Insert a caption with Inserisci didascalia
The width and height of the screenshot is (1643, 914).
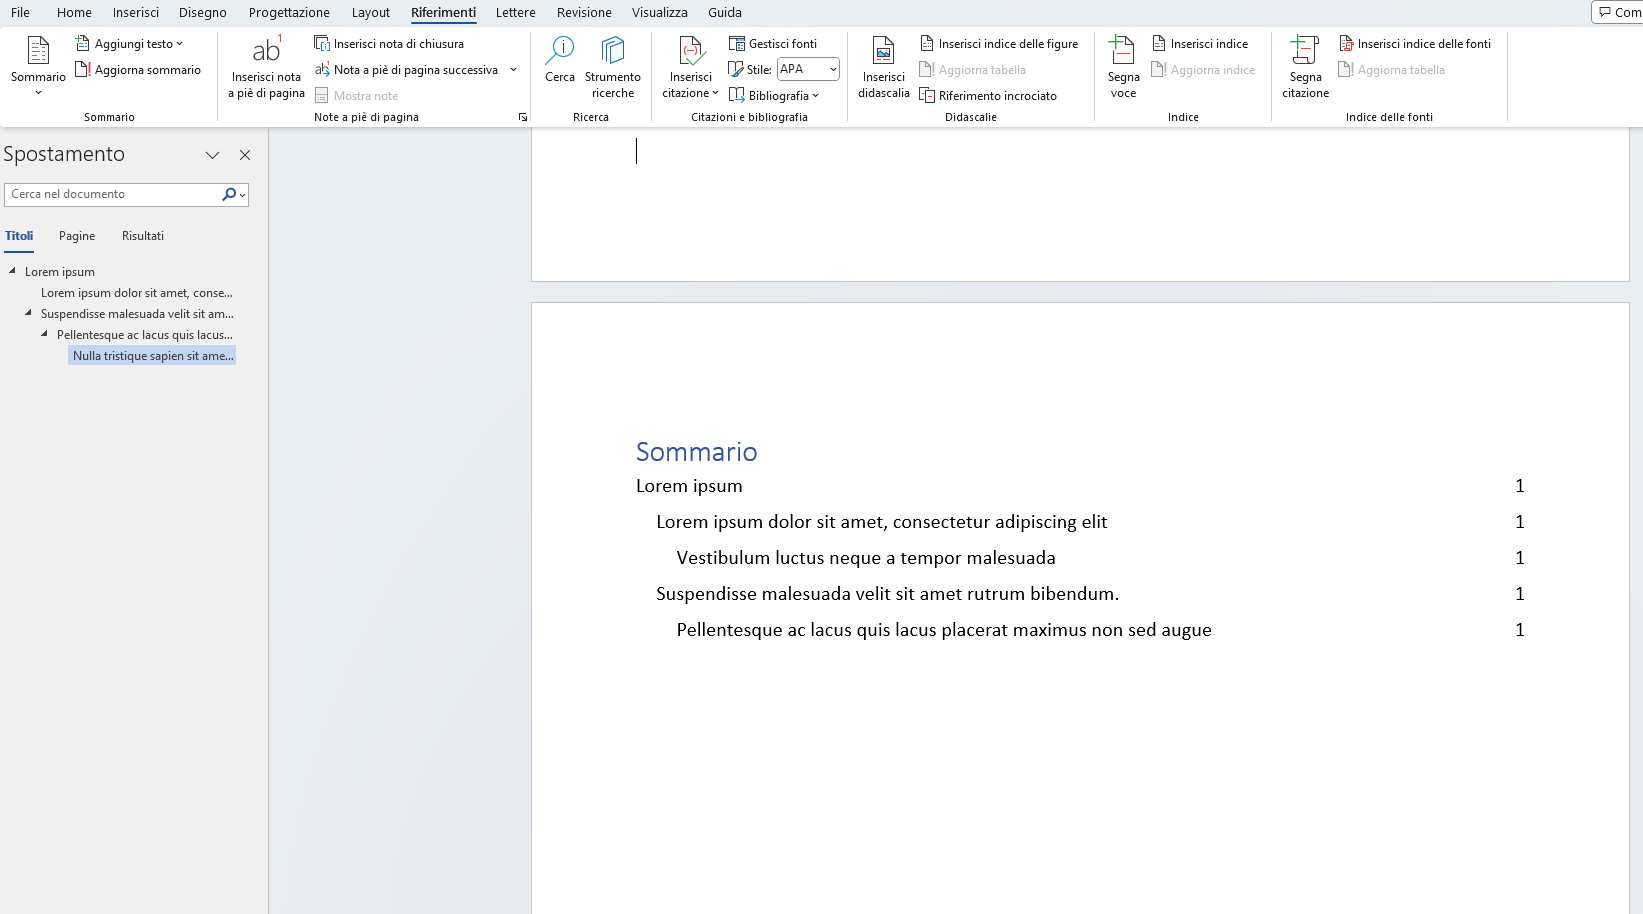tap(883, 67)
